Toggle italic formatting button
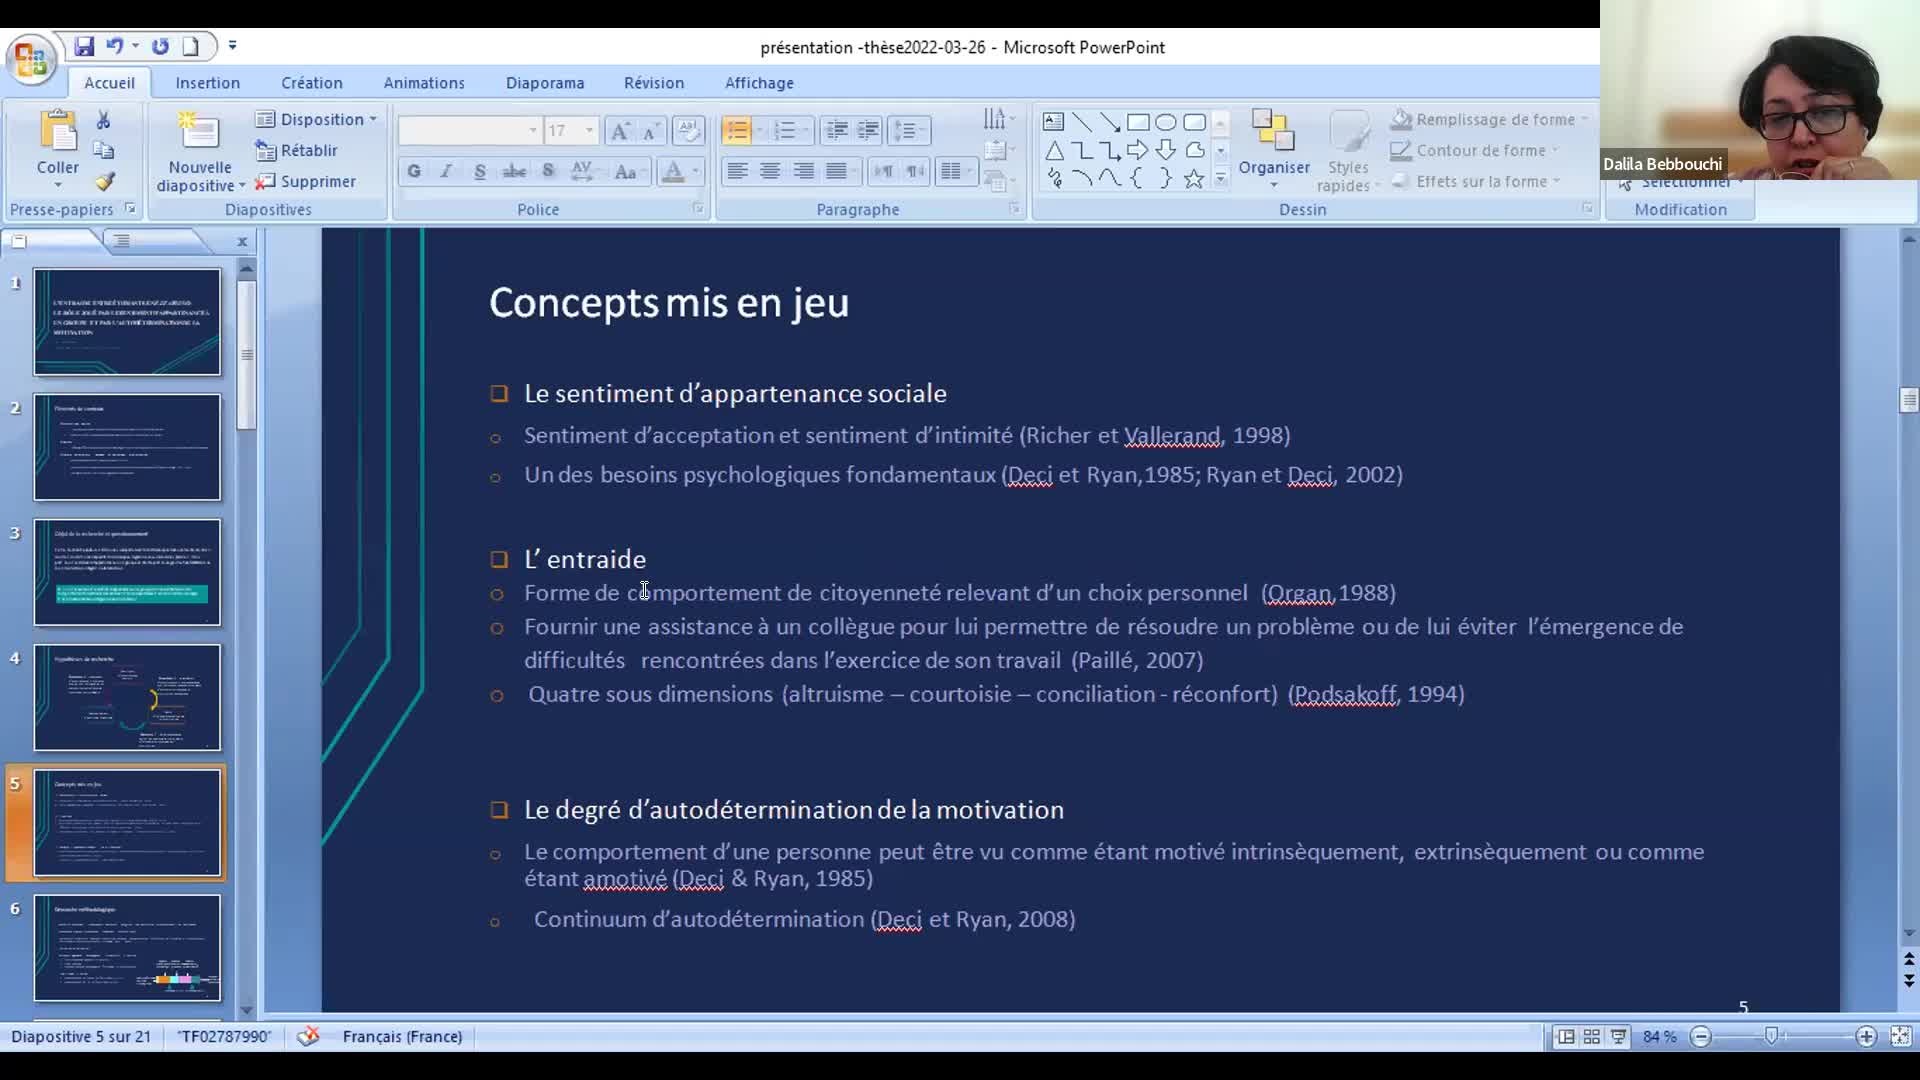 446,171
